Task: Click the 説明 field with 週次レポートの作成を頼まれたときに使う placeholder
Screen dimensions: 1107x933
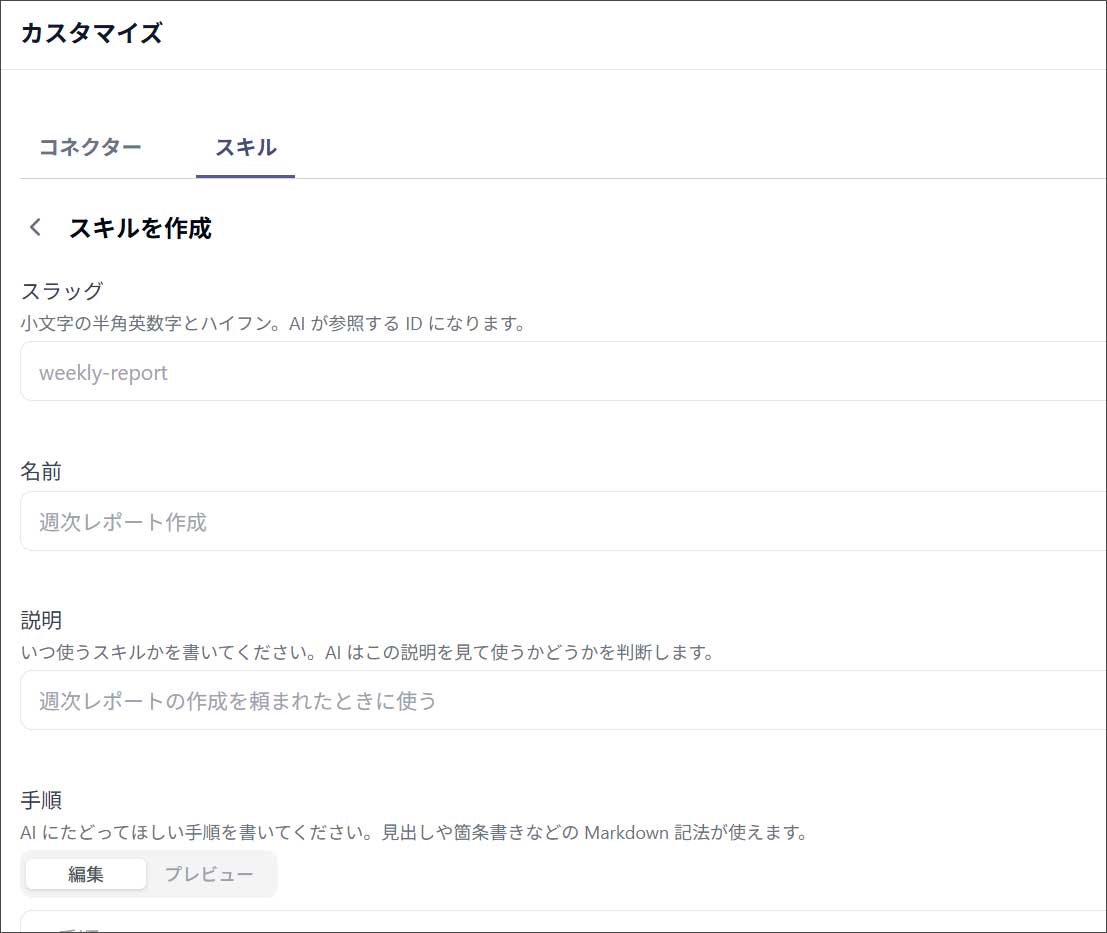Action: [x=563, y=700]
